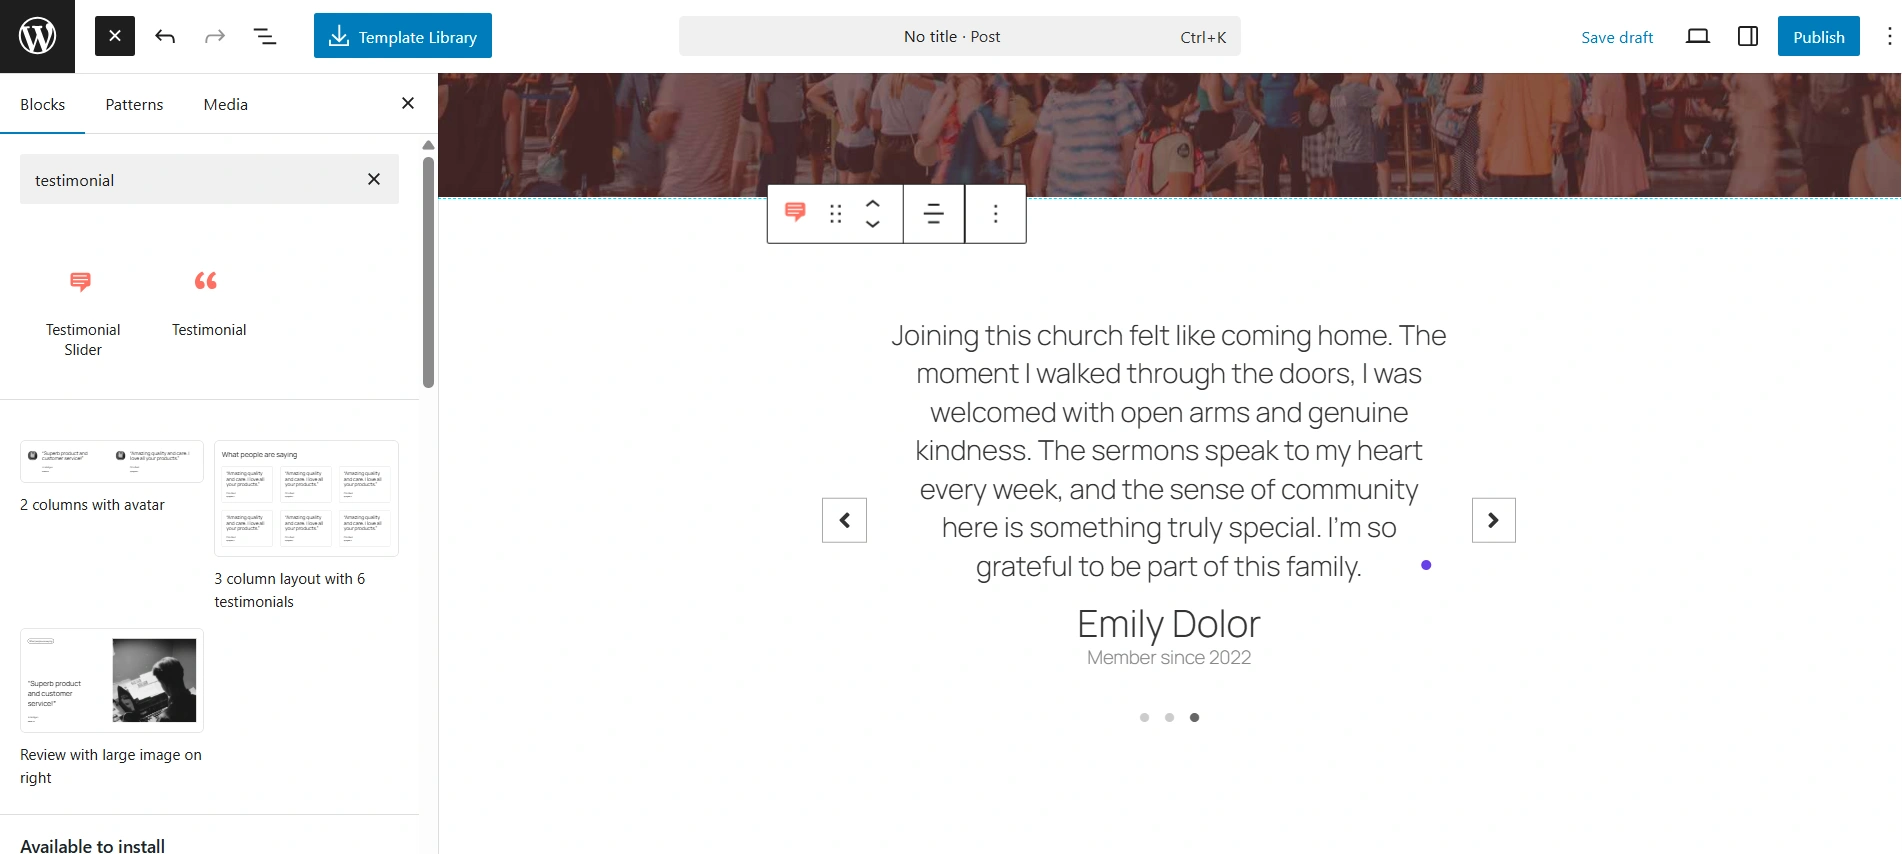Viewport: 1902px width, 854px height.
Task: Undo the last change
Action: pyautogui.click(x=165, y=36)
